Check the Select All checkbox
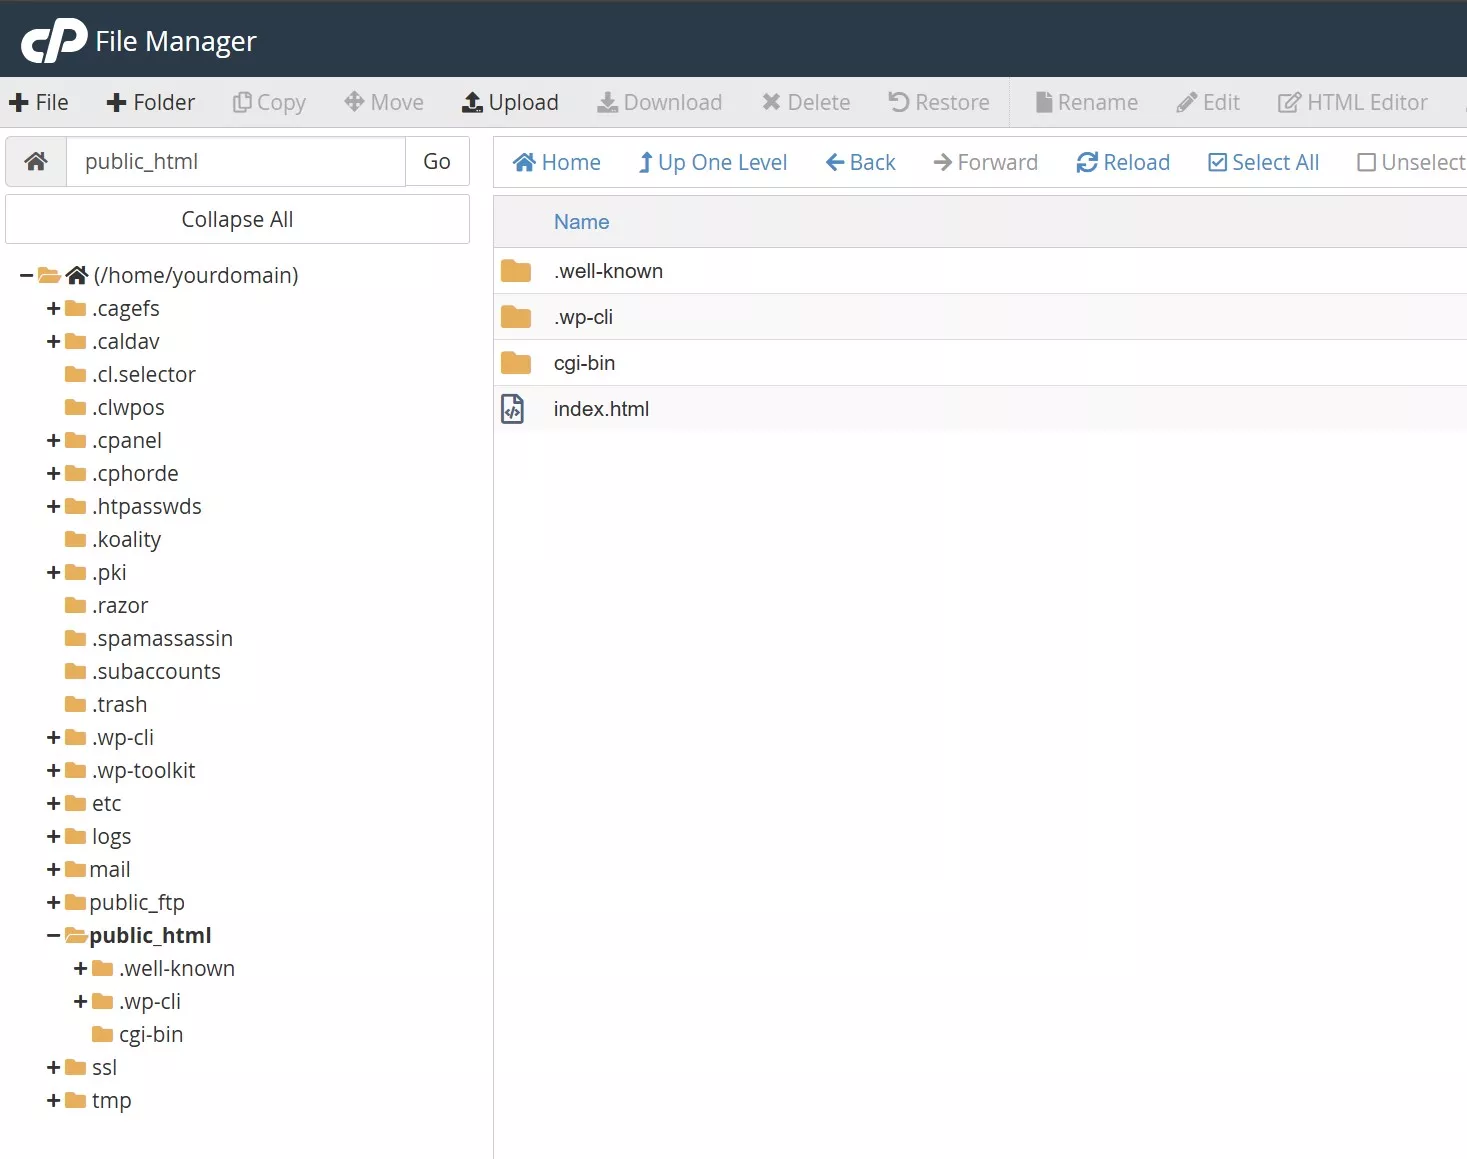The image size is (1467, 1159). point(1217,162)
